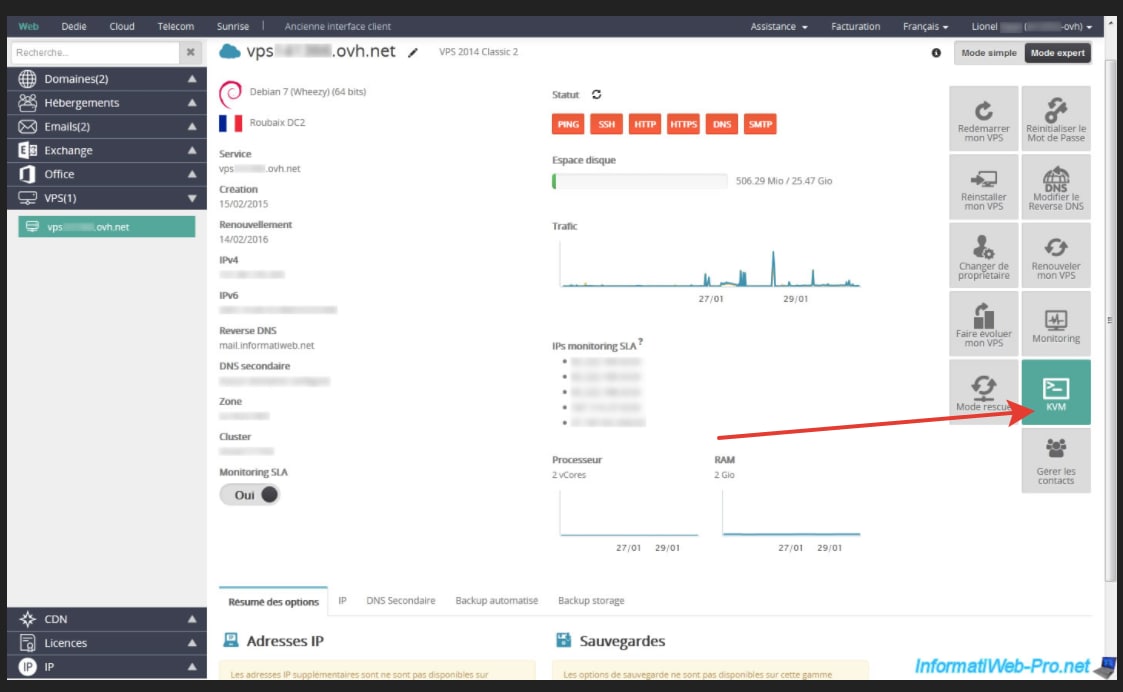Expand the Domaines(2) section arrow

click(192, 79)
